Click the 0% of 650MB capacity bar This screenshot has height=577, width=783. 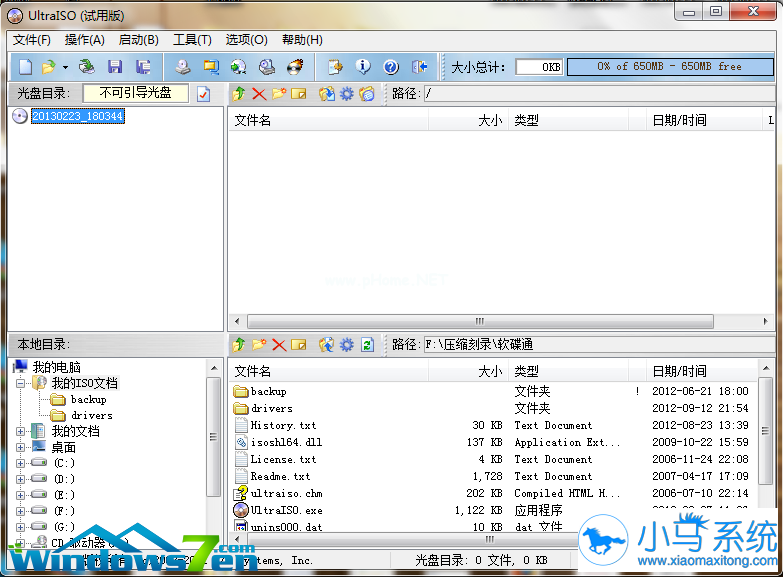670,66
